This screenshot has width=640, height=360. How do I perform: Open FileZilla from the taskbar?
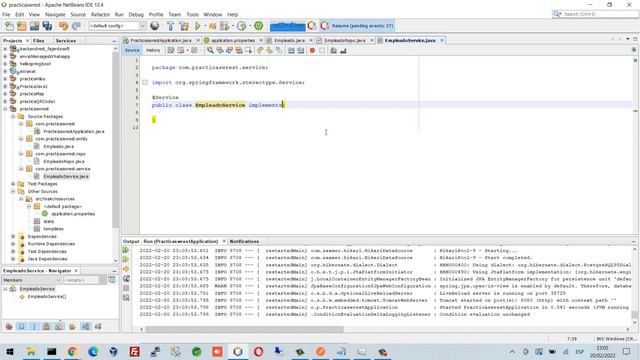[x=134, y=351]
